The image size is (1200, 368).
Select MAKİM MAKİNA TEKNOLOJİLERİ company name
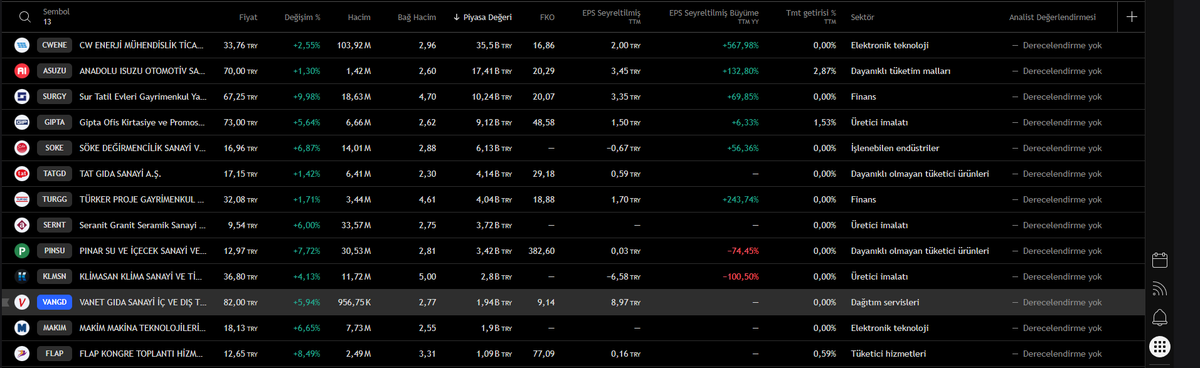pyautogui.click(x=142, y=327)
